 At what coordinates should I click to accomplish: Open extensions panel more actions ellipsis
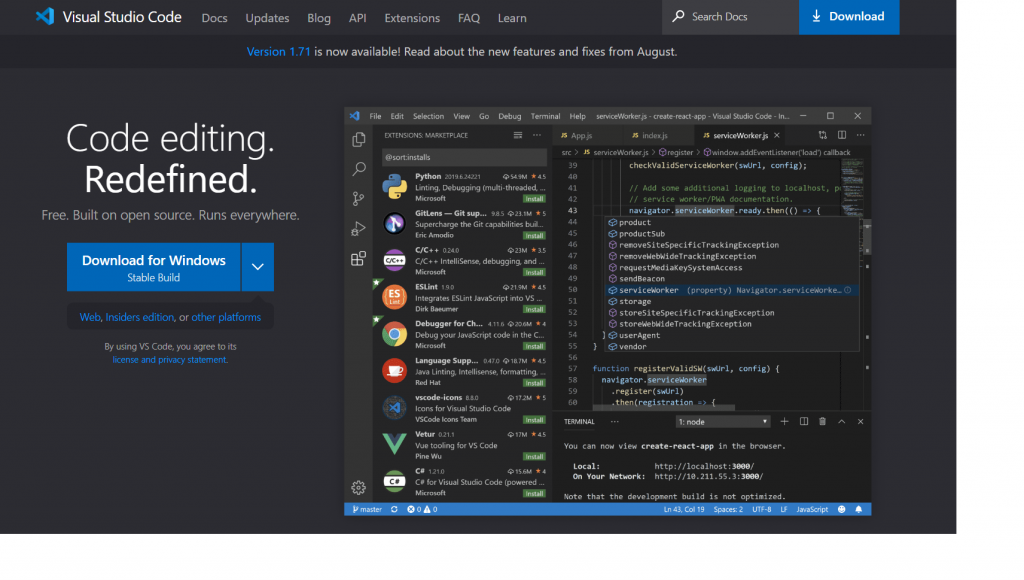(537, 135)
